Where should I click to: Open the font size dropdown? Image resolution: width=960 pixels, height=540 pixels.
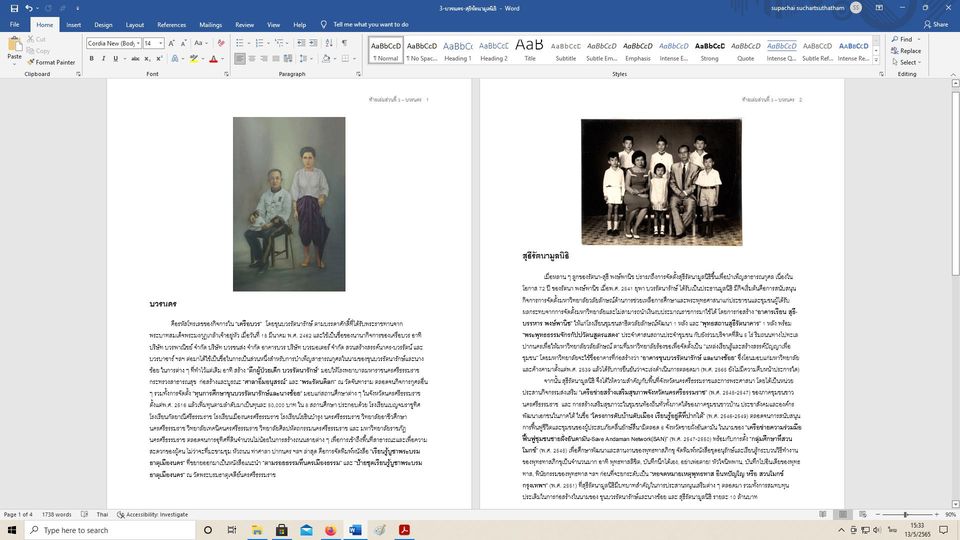161,43
